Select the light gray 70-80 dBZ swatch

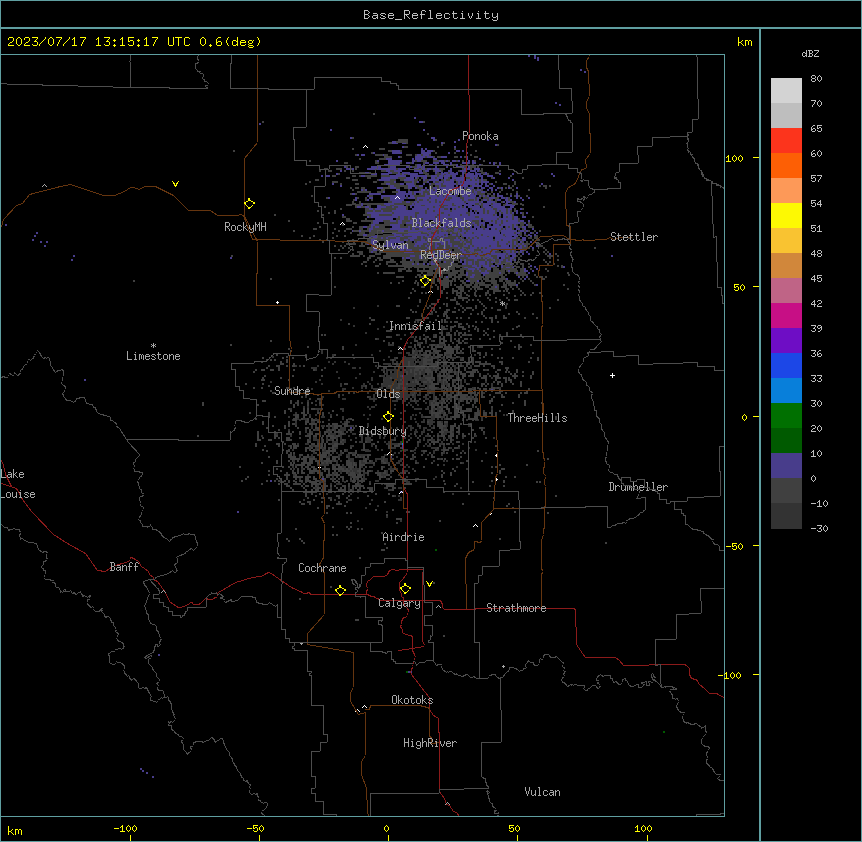(x=786, y=91)
